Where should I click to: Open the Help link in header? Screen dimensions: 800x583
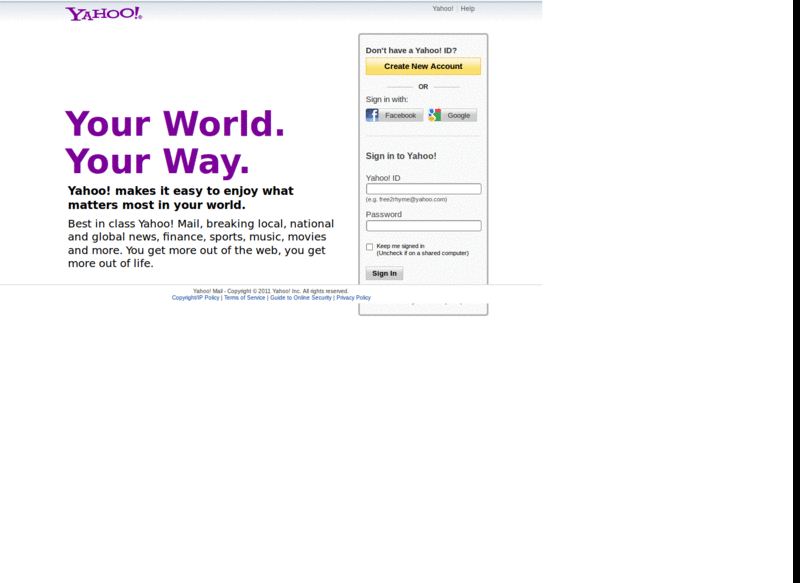[467, 9]
